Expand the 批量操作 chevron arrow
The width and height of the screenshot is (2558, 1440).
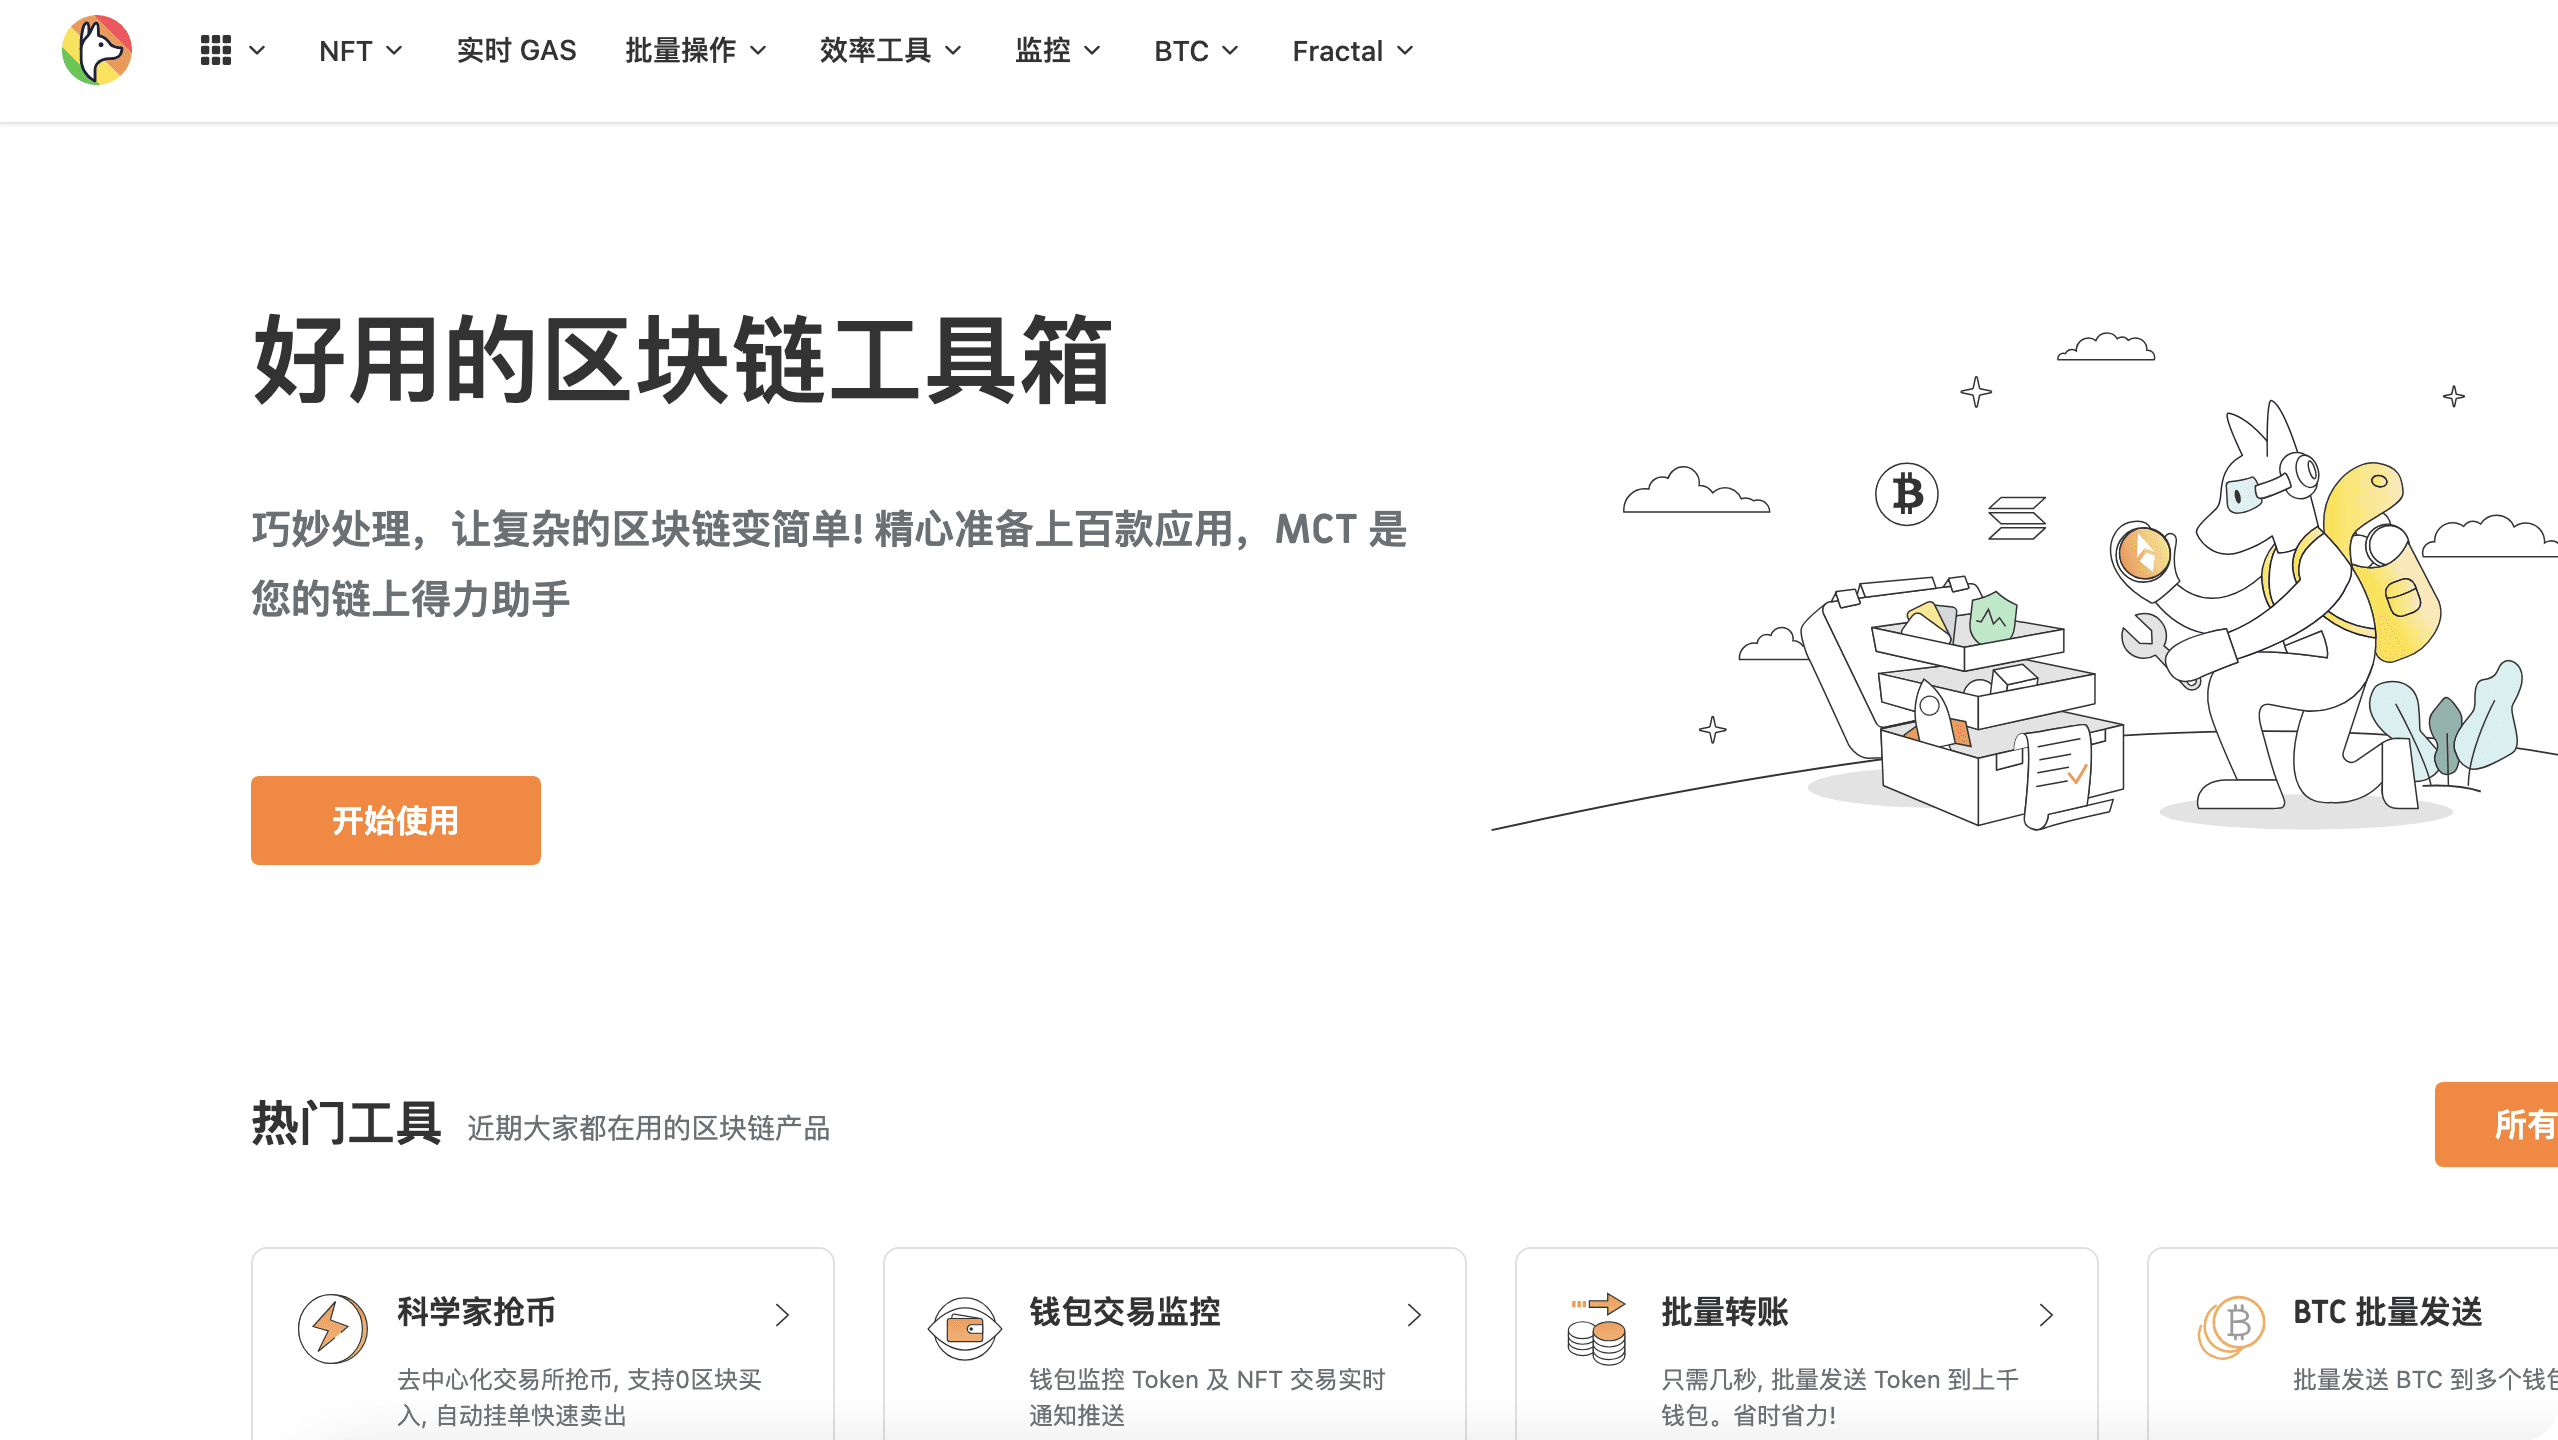pyautogui.click(x=758, y=51)
